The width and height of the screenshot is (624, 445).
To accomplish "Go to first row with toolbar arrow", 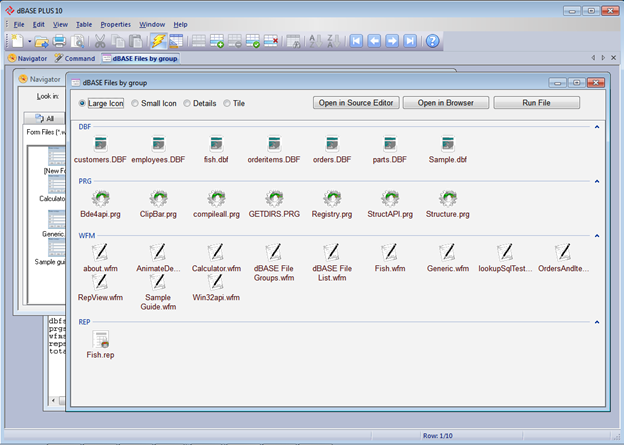I will tap(356, 41).
